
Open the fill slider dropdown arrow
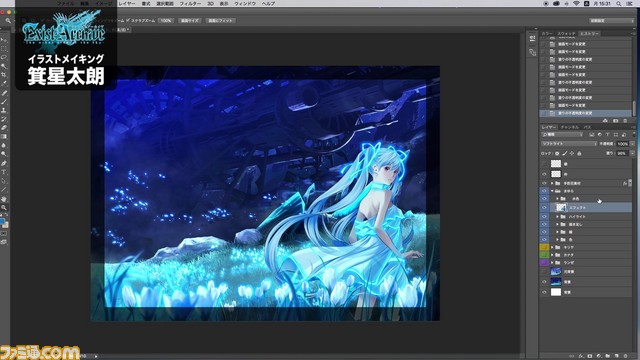(x=633, y=153)
